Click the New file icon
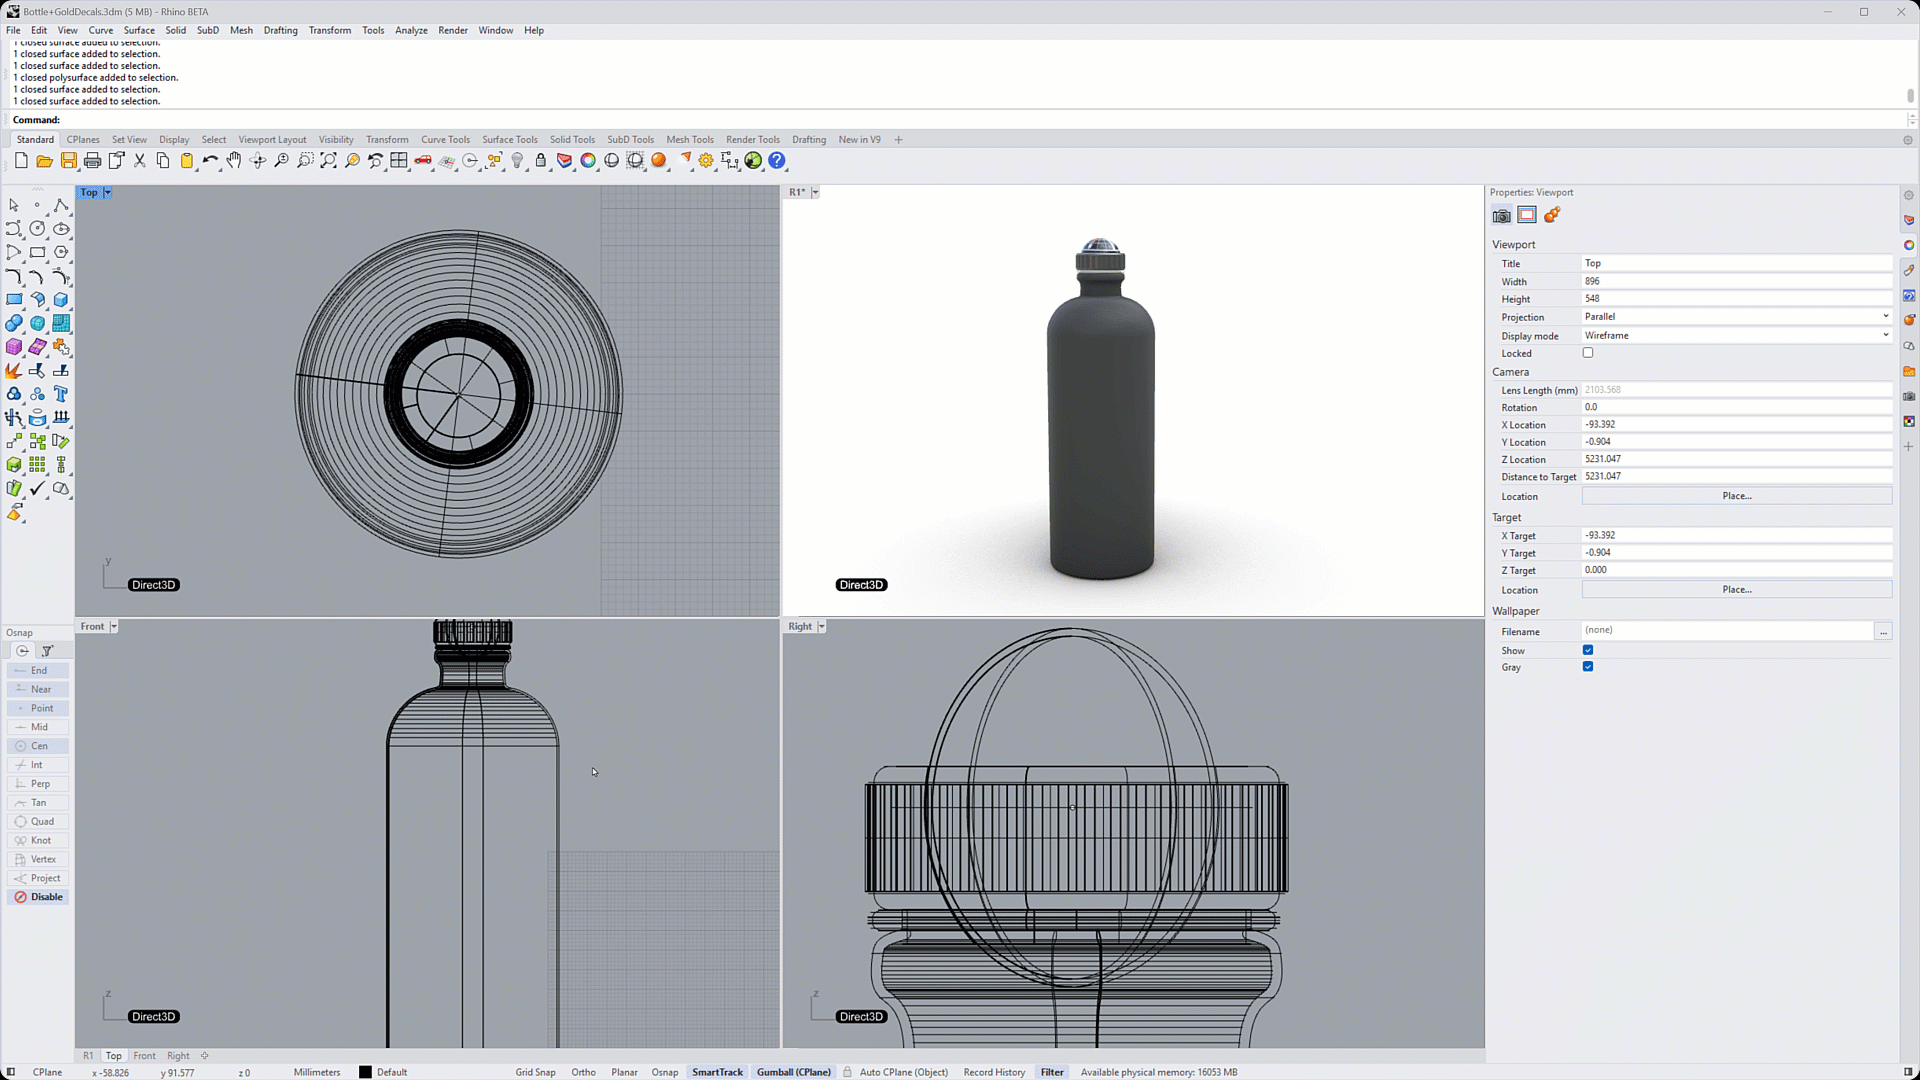The height and width of the screenshot is (1080, 1920). click(x=21, y=161)
